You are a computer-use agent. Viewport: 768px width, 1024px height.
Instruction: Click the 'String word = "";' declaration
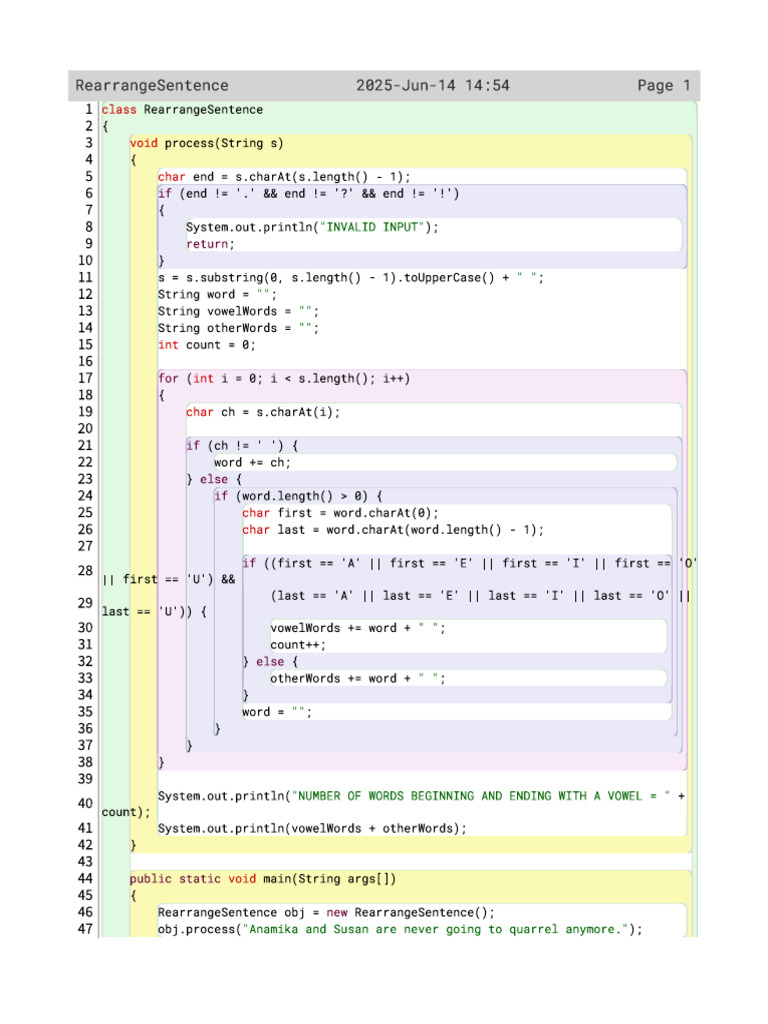217,295
